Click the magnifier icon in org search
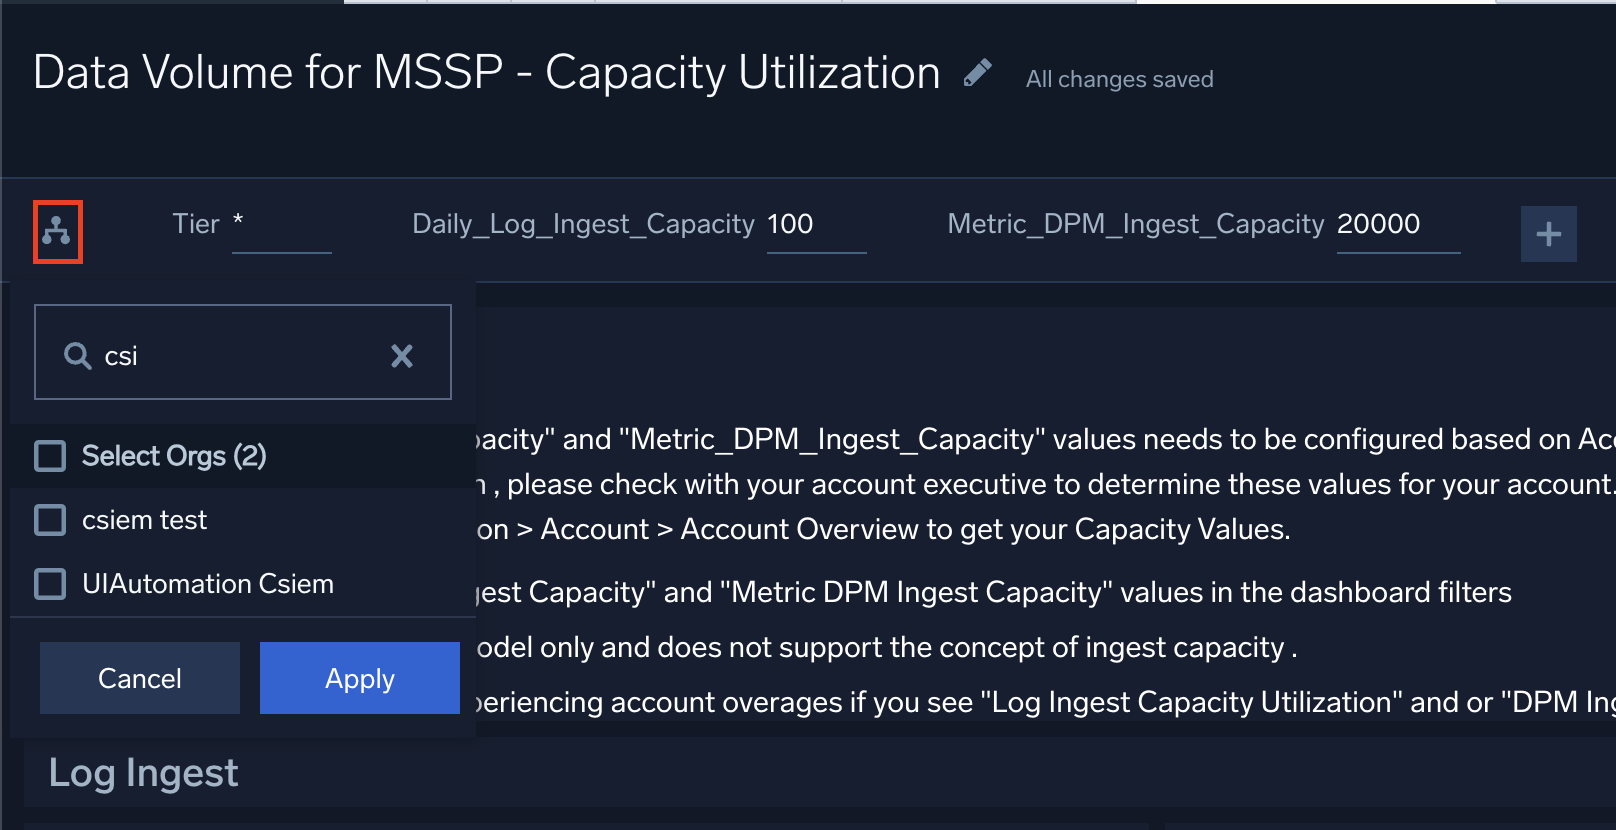This screenshot has height=830, width=1616. pyautogui.click(x=77, y=356)
